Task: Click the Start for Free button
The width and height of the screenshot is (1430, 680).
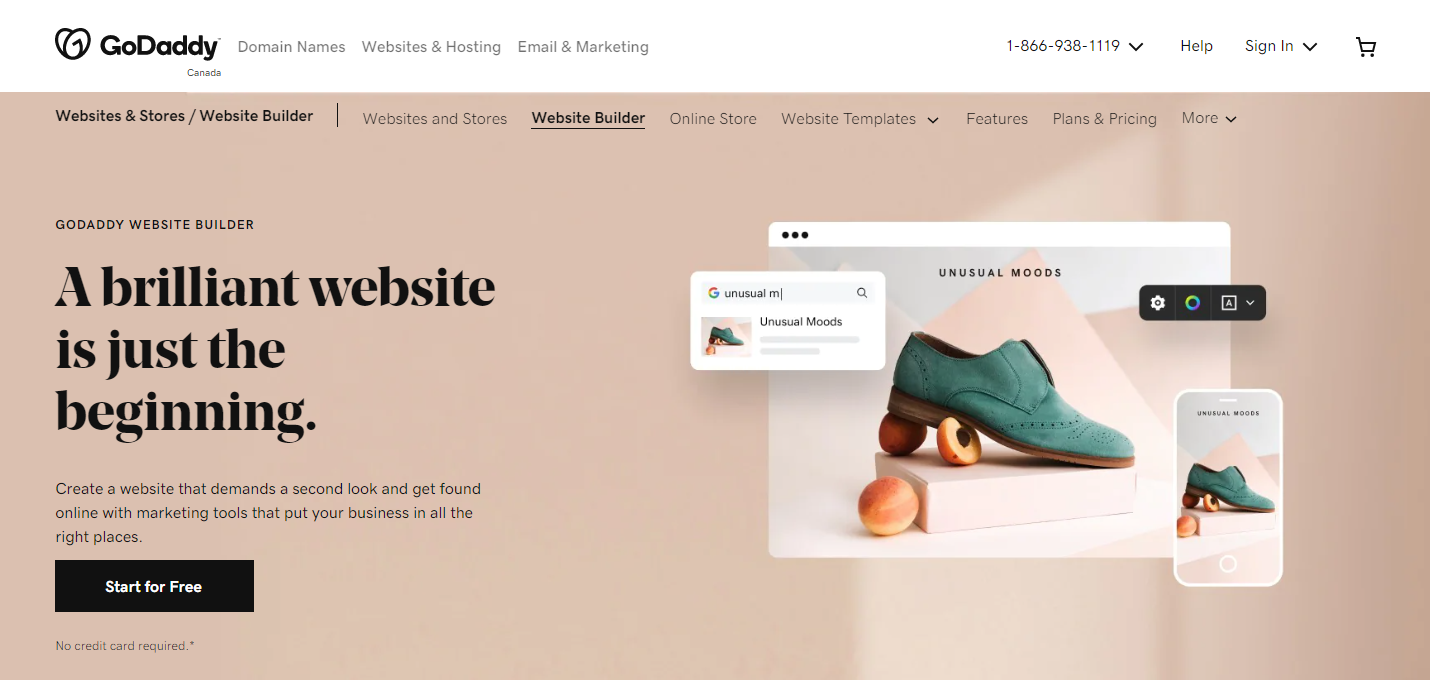Action: 154,586
